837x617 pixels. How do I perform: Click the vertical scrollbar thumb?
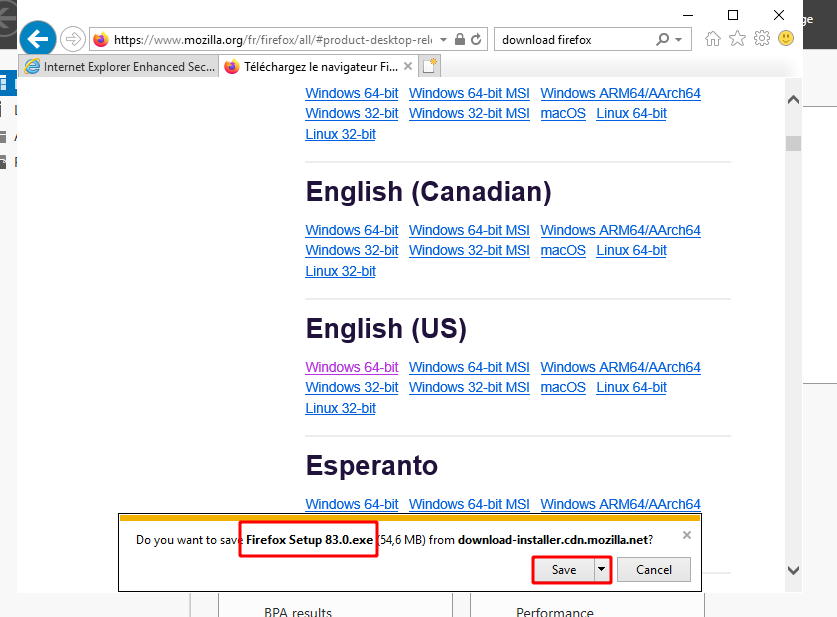[x=793, y=144]
